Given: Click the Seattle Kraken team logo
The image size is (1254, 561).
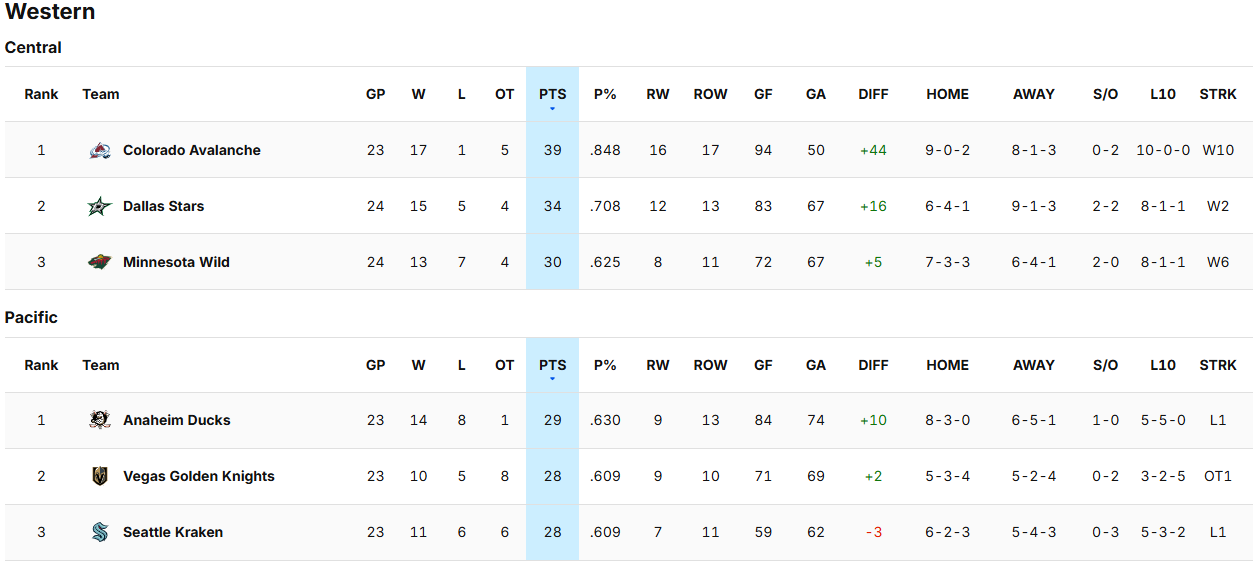Looking at the screenshot, I should [x=100, y=532].
